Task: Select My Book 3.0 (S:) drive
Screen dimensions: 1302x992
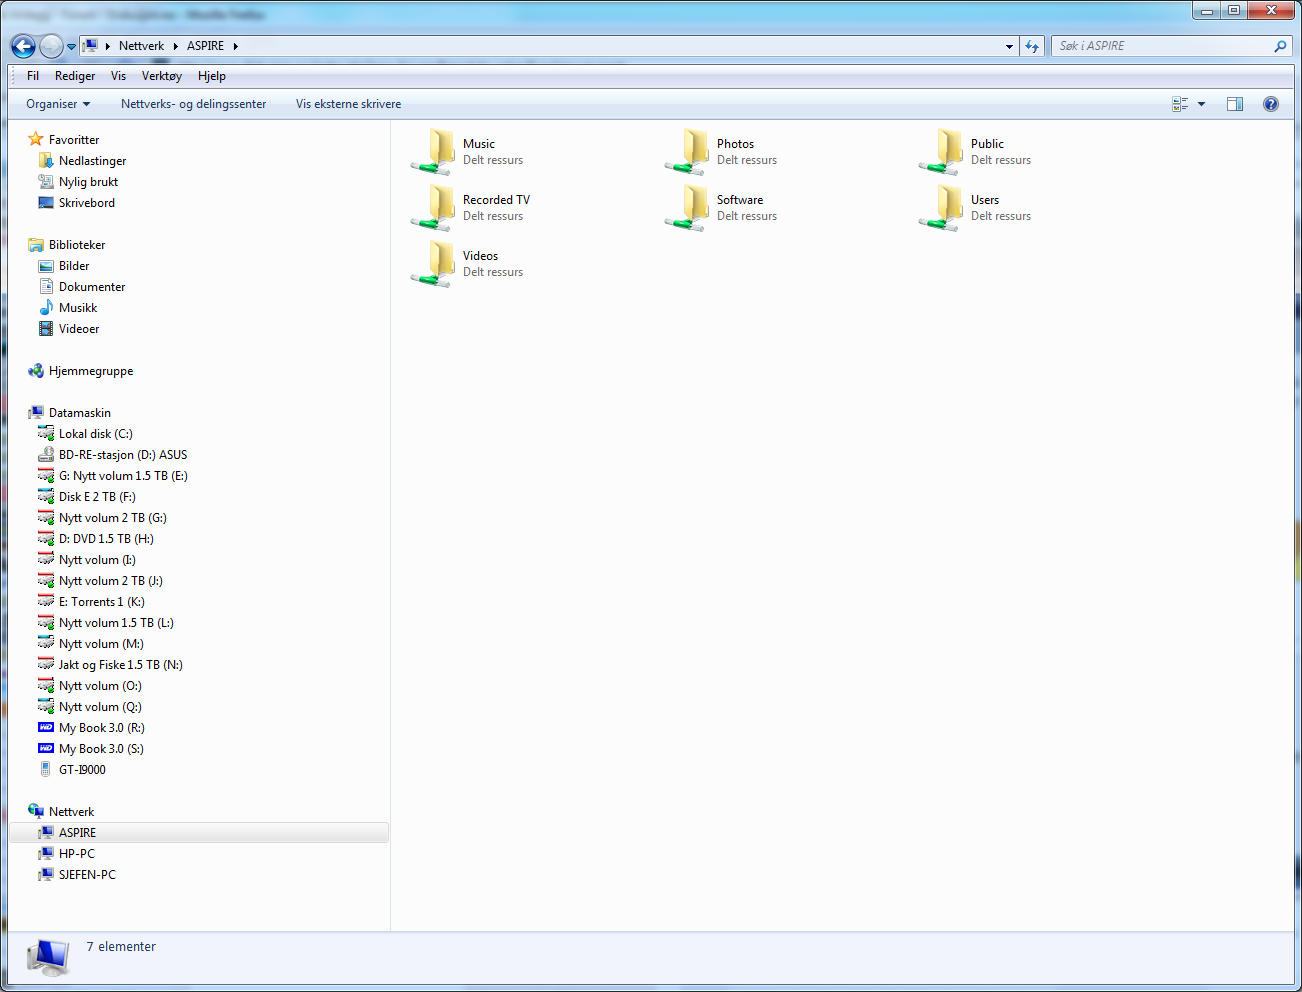Action: pos(101,749)
